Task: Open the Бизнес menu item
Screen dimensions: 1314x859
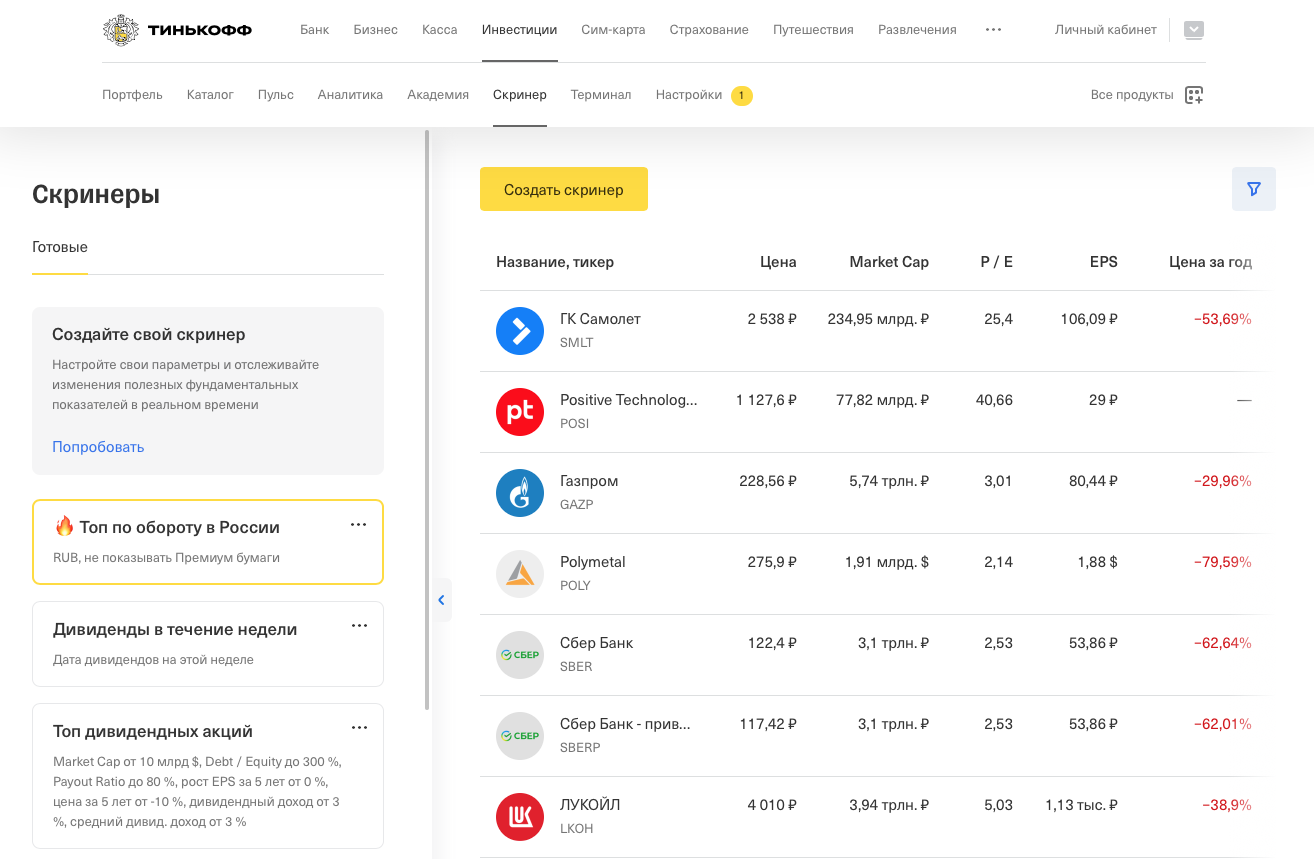Action: 376,30
